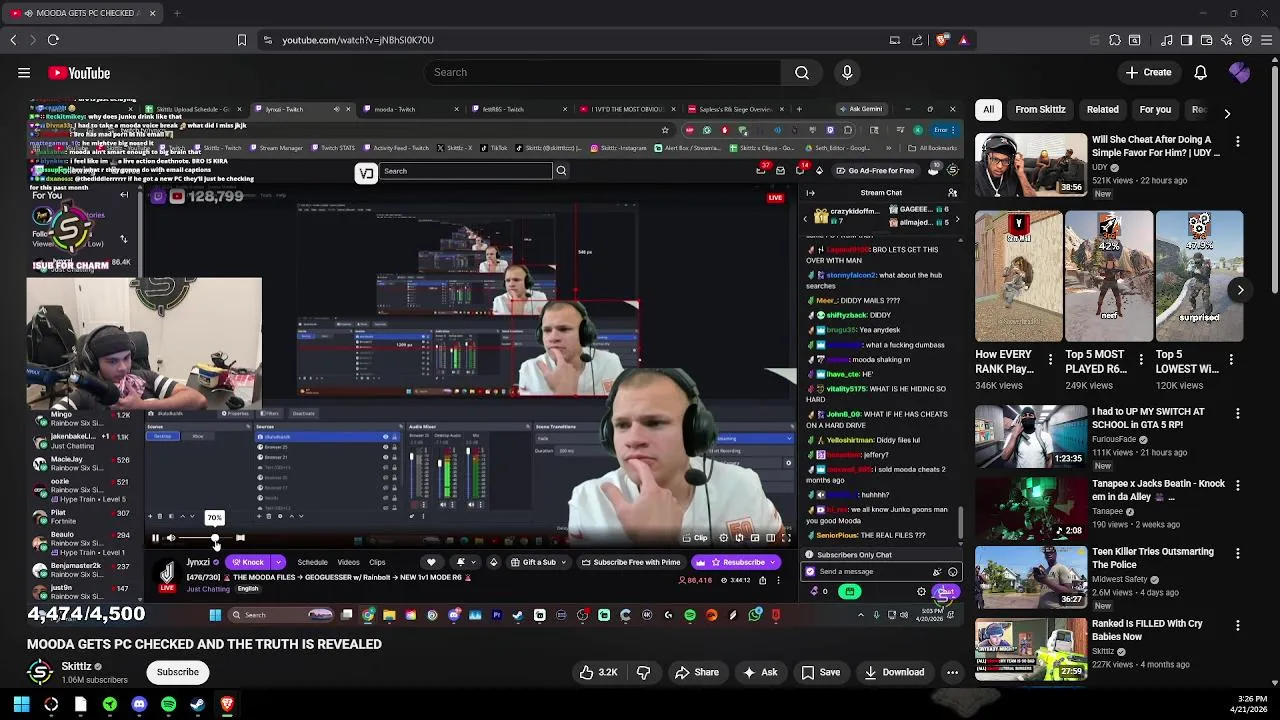Save the video to a playlist
Image resolution: width=1280 pixels, height=720 pixels.
point(820,673)
